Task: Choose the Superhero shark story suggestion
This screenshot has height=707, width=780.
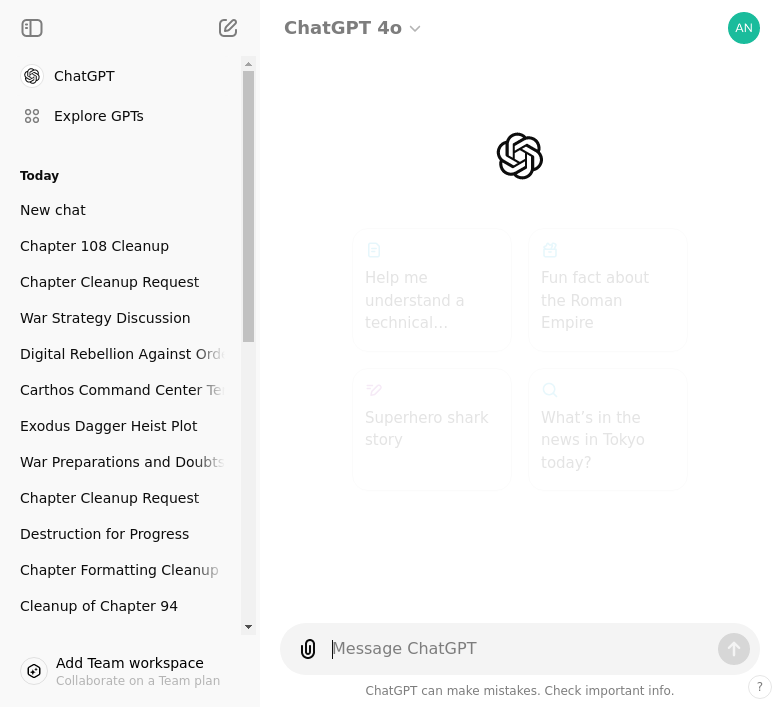Action: coord(432,429)
